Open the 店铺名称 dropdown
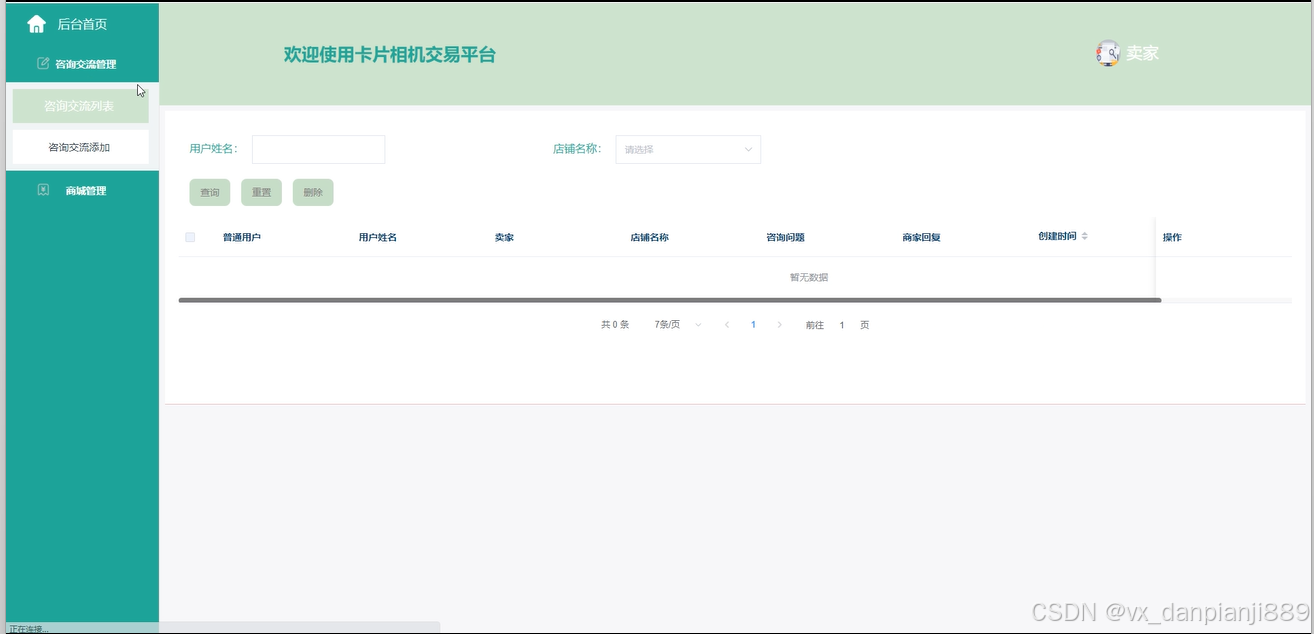Image resolution: width=1314 pixels, height=634 pixels. click(x=688, y=149)
